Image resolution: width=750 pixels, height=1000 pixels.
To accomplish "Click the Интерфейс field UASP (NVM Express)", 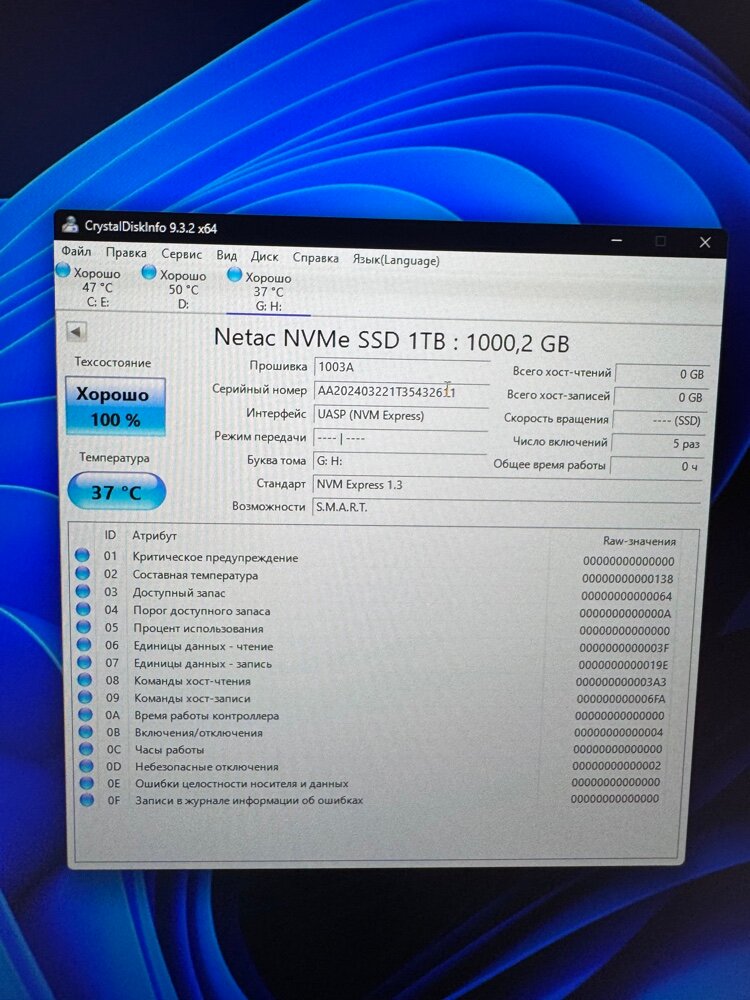I will click(401, 415).
